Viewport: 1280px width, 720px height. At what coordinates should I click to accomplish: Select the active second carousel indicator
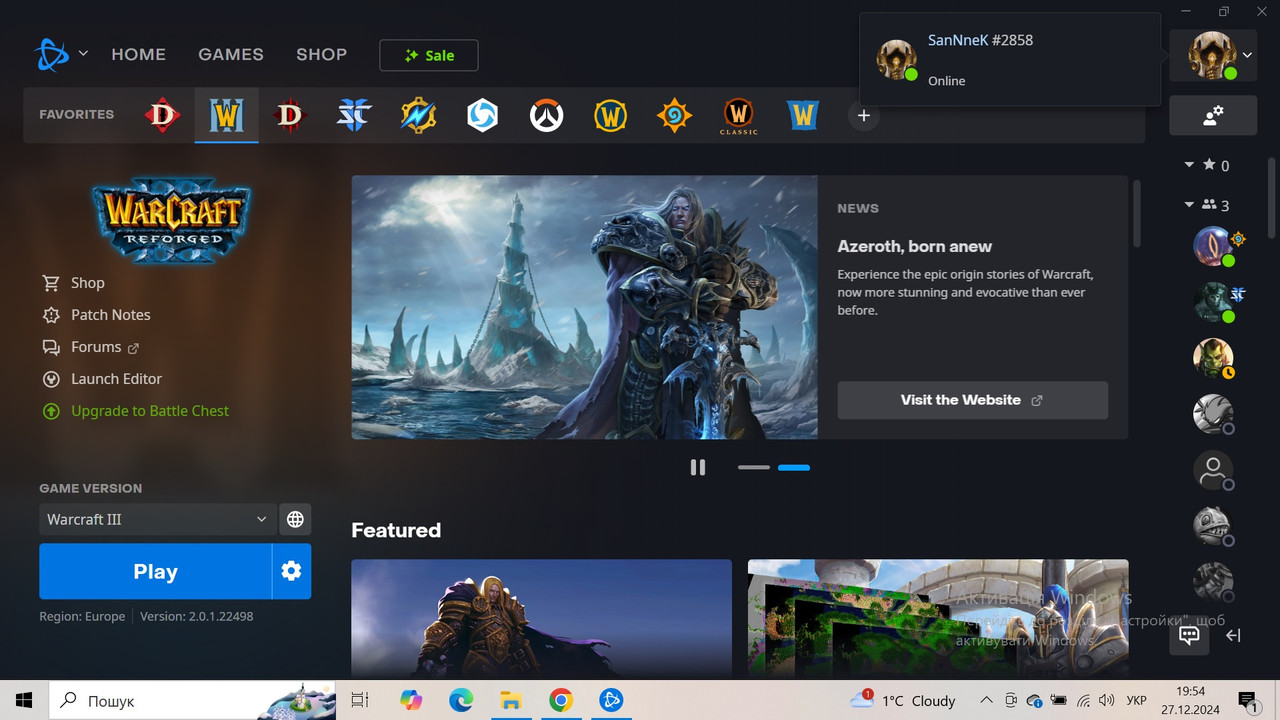(x=794, y=467)
